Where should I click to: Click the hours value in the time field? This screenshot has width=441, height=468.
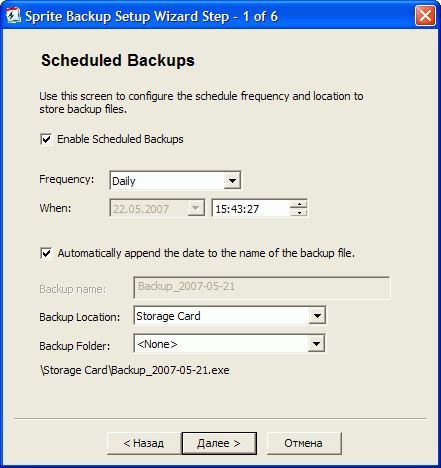tap(220, 209)
